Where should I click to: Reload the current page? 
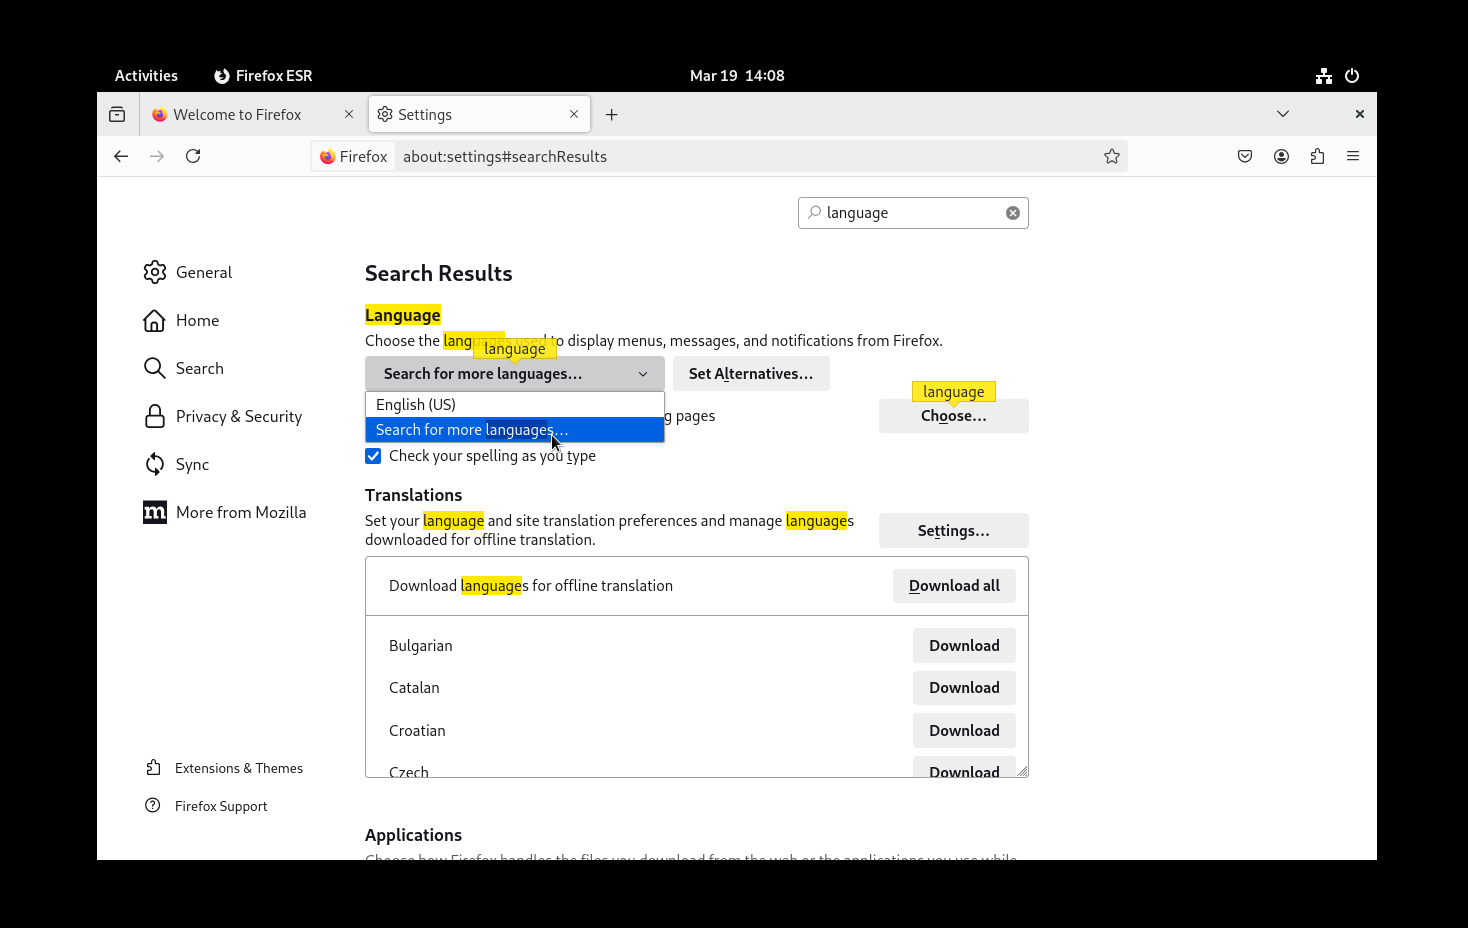click(193, 156)
